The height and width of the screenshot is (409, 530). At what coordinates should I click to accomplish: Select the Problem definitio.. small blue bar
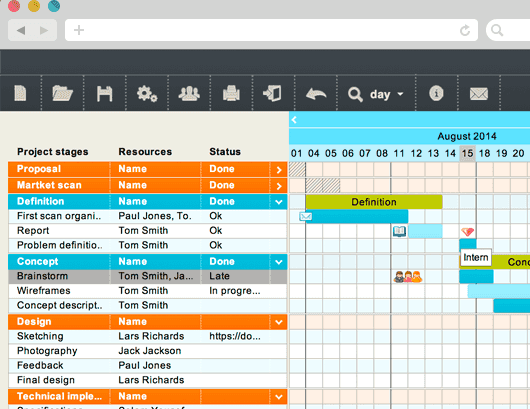pos(468,244)
